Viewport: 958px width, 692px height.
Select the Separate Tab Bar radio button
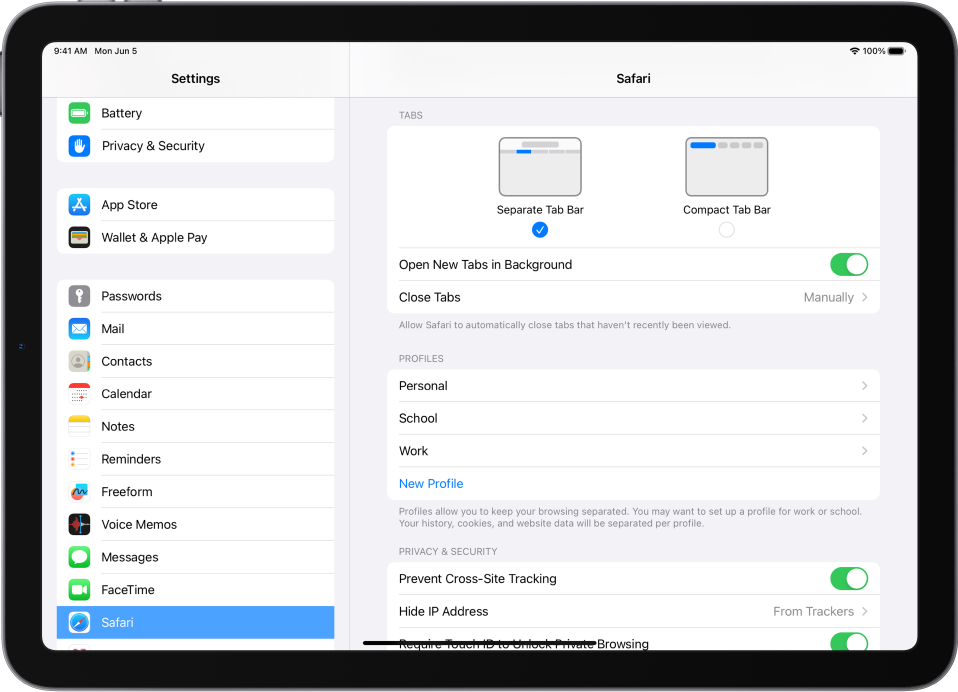pos(539,230)
